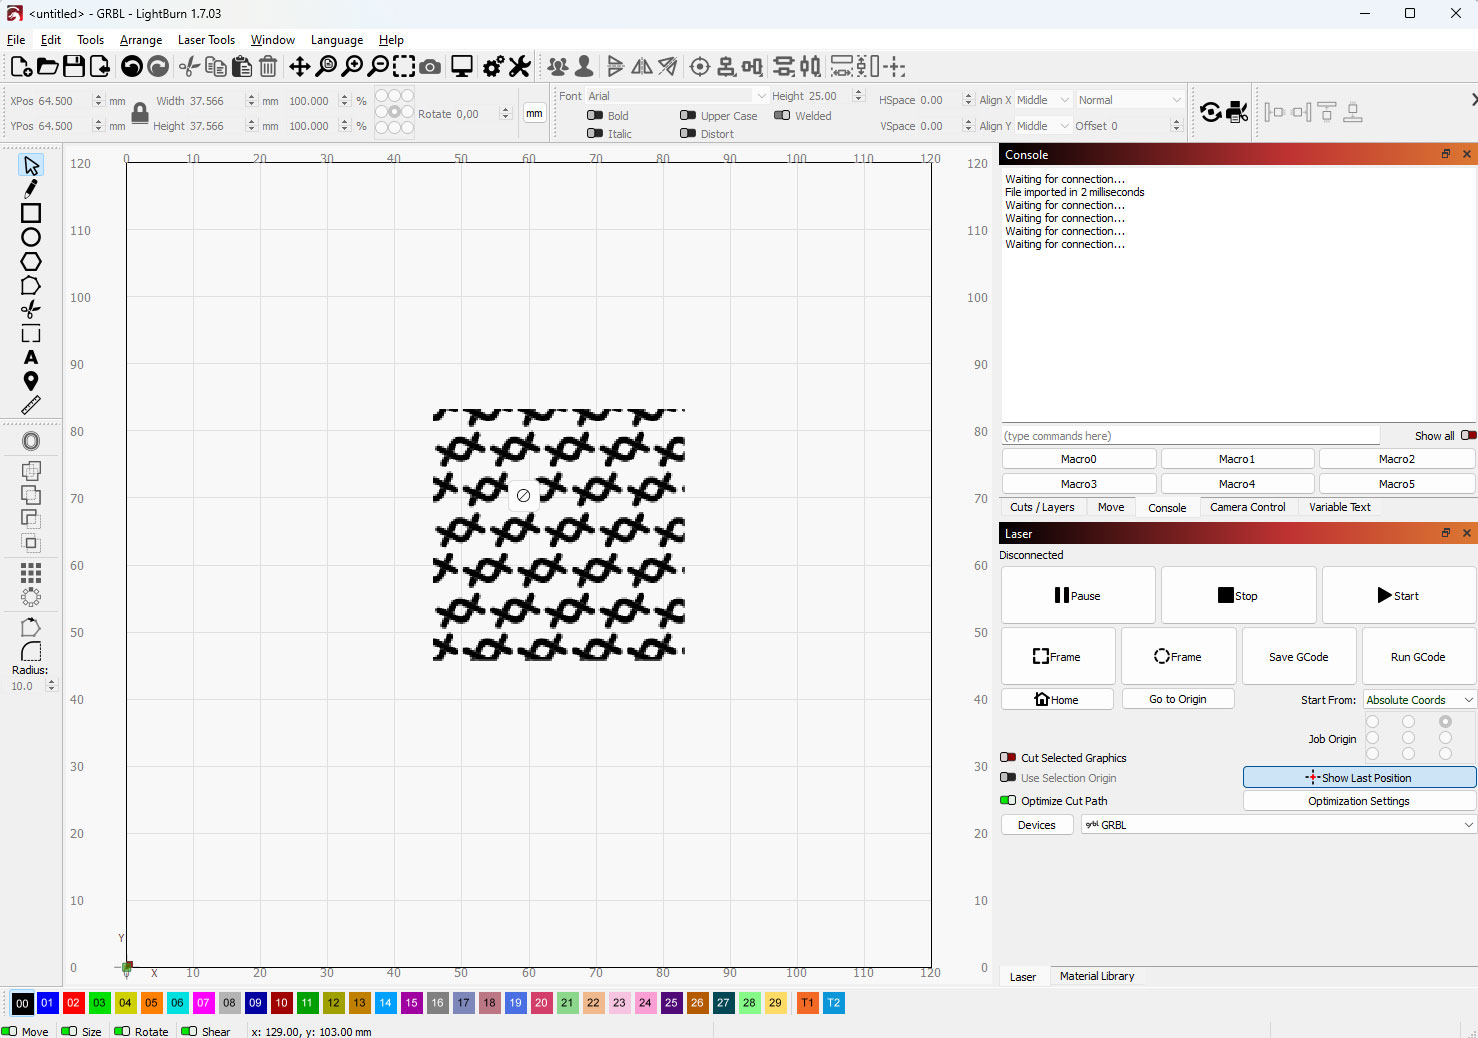Select the Measure ruler tool
Screen dimensions: 1478x1038
click(31, 405)
